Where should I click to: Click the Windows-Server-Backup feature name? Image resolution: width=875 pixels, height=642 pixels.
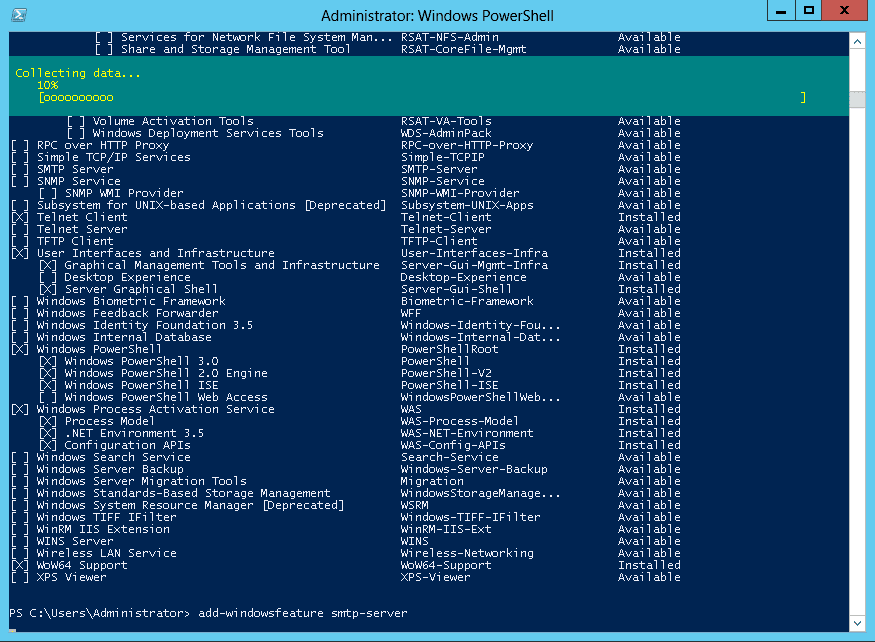tap(474, 470)
